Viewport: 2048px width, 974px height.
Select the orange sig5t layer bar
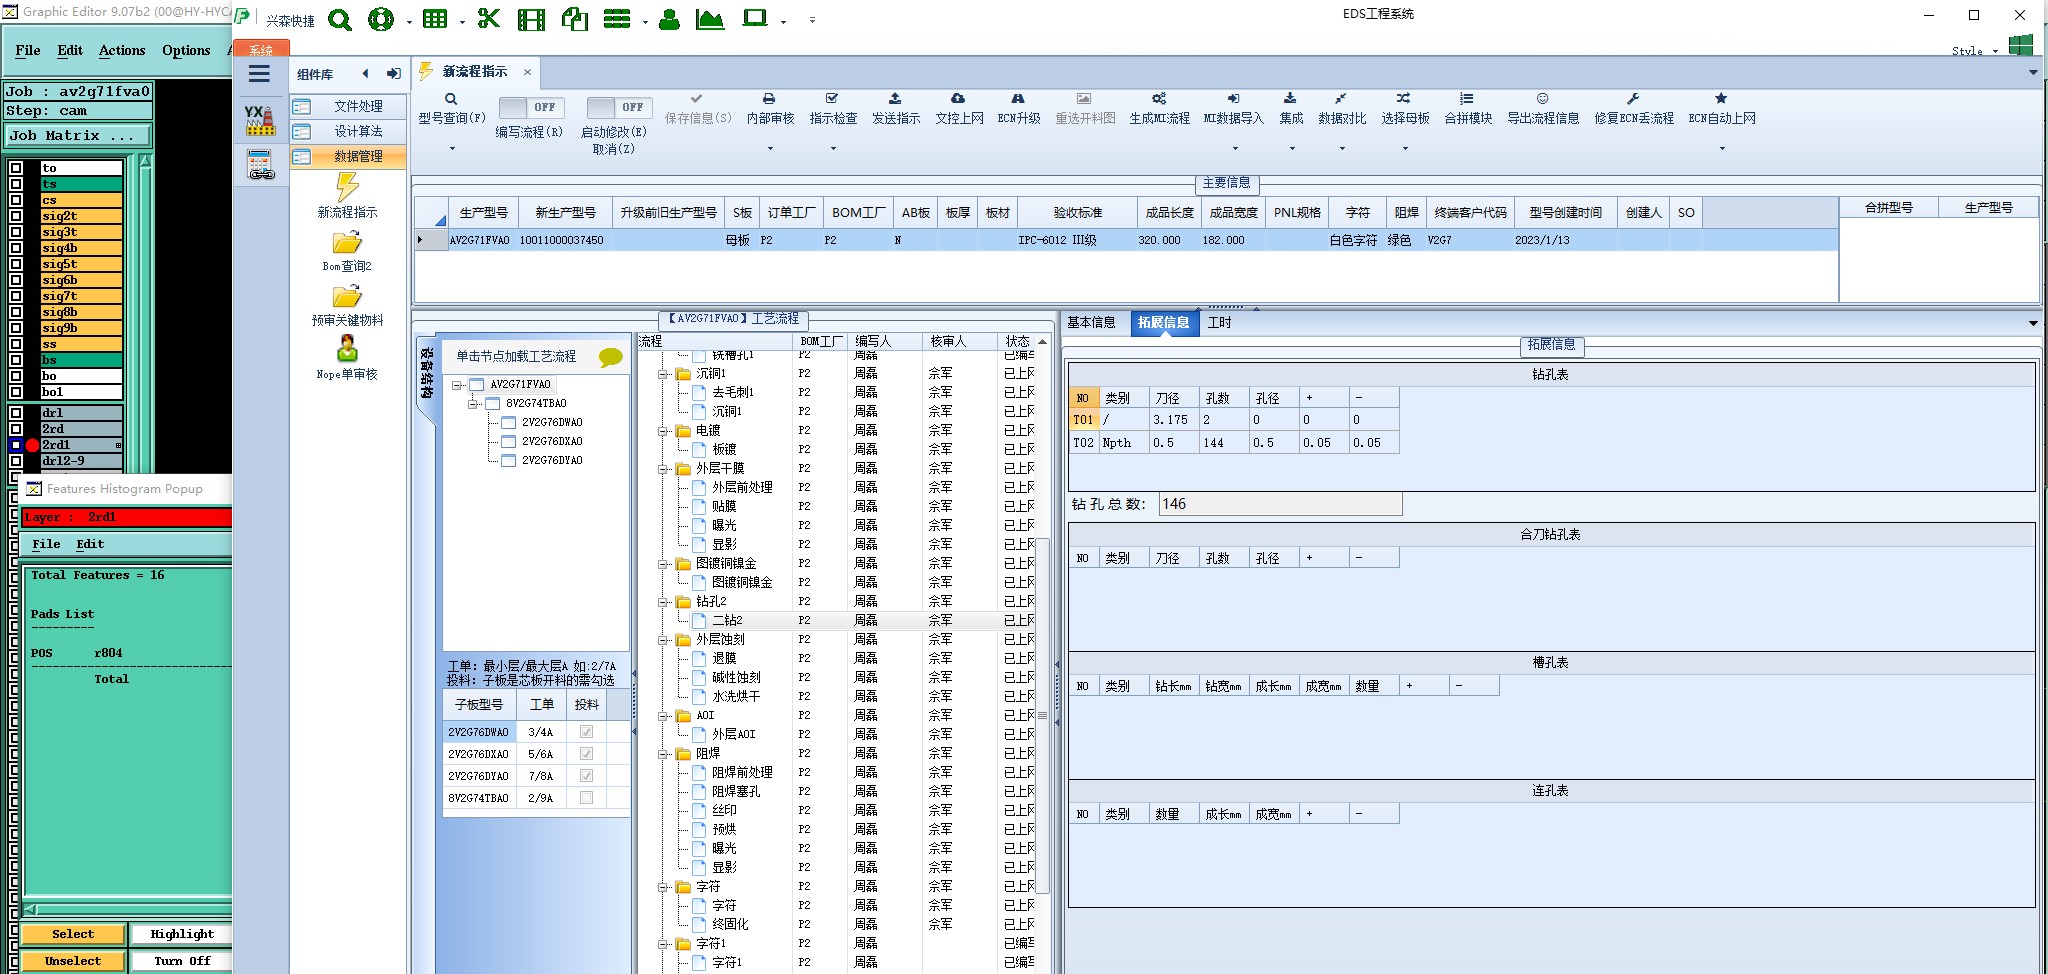click(81, 264)
